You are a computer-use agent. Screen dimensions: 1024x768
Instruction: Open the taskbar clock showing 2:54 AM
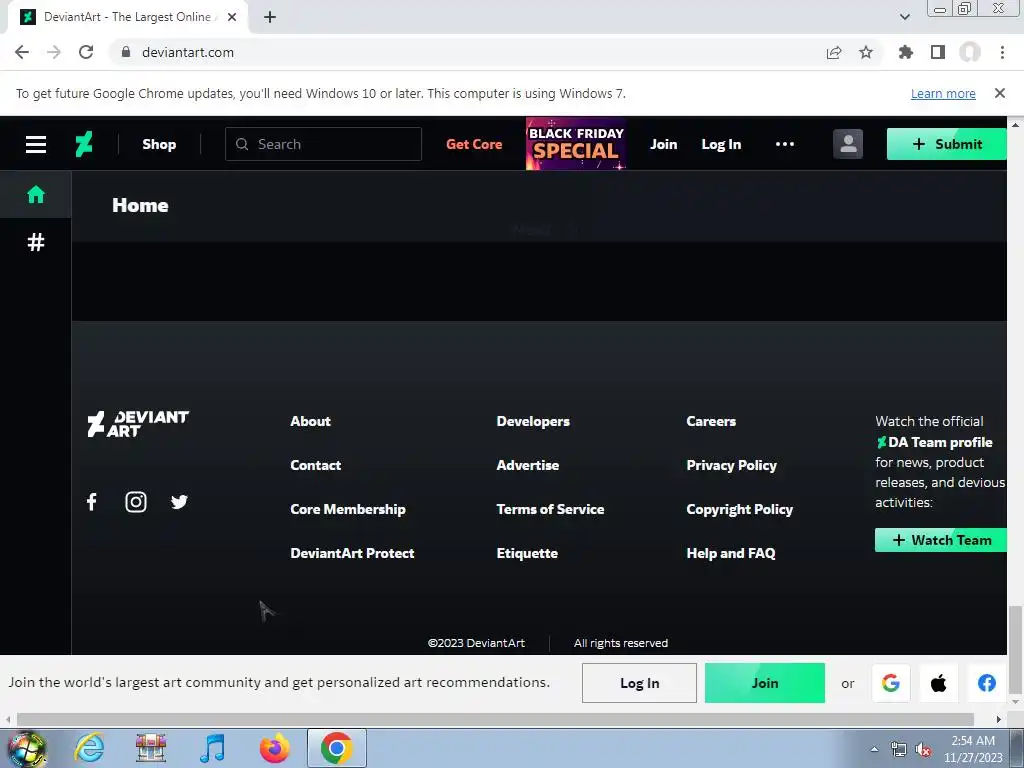(973, 749)
